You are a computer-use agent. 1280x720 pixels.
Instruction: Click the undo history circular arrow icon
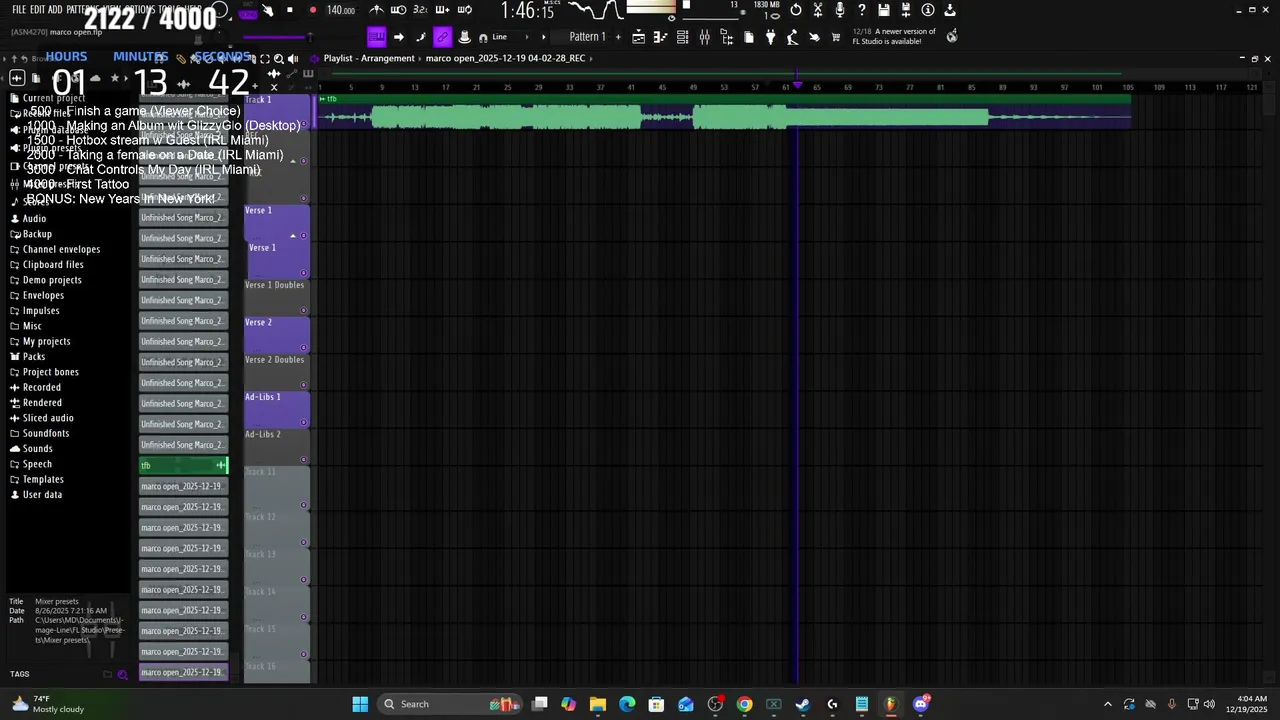point(796,10)
